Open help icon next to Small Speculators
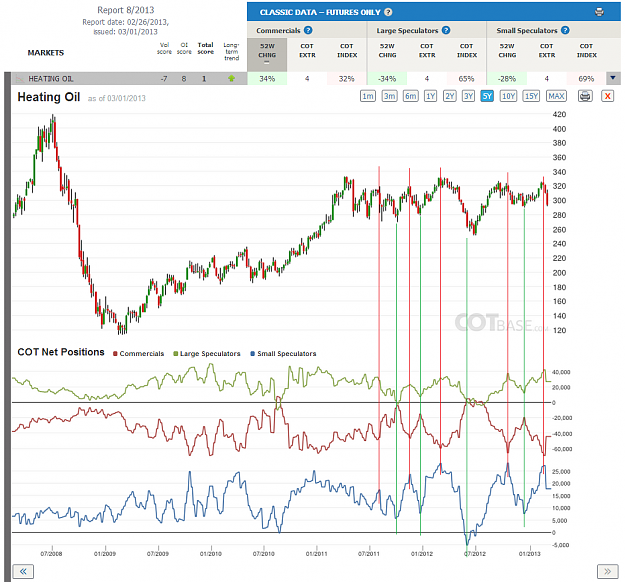 565,30
